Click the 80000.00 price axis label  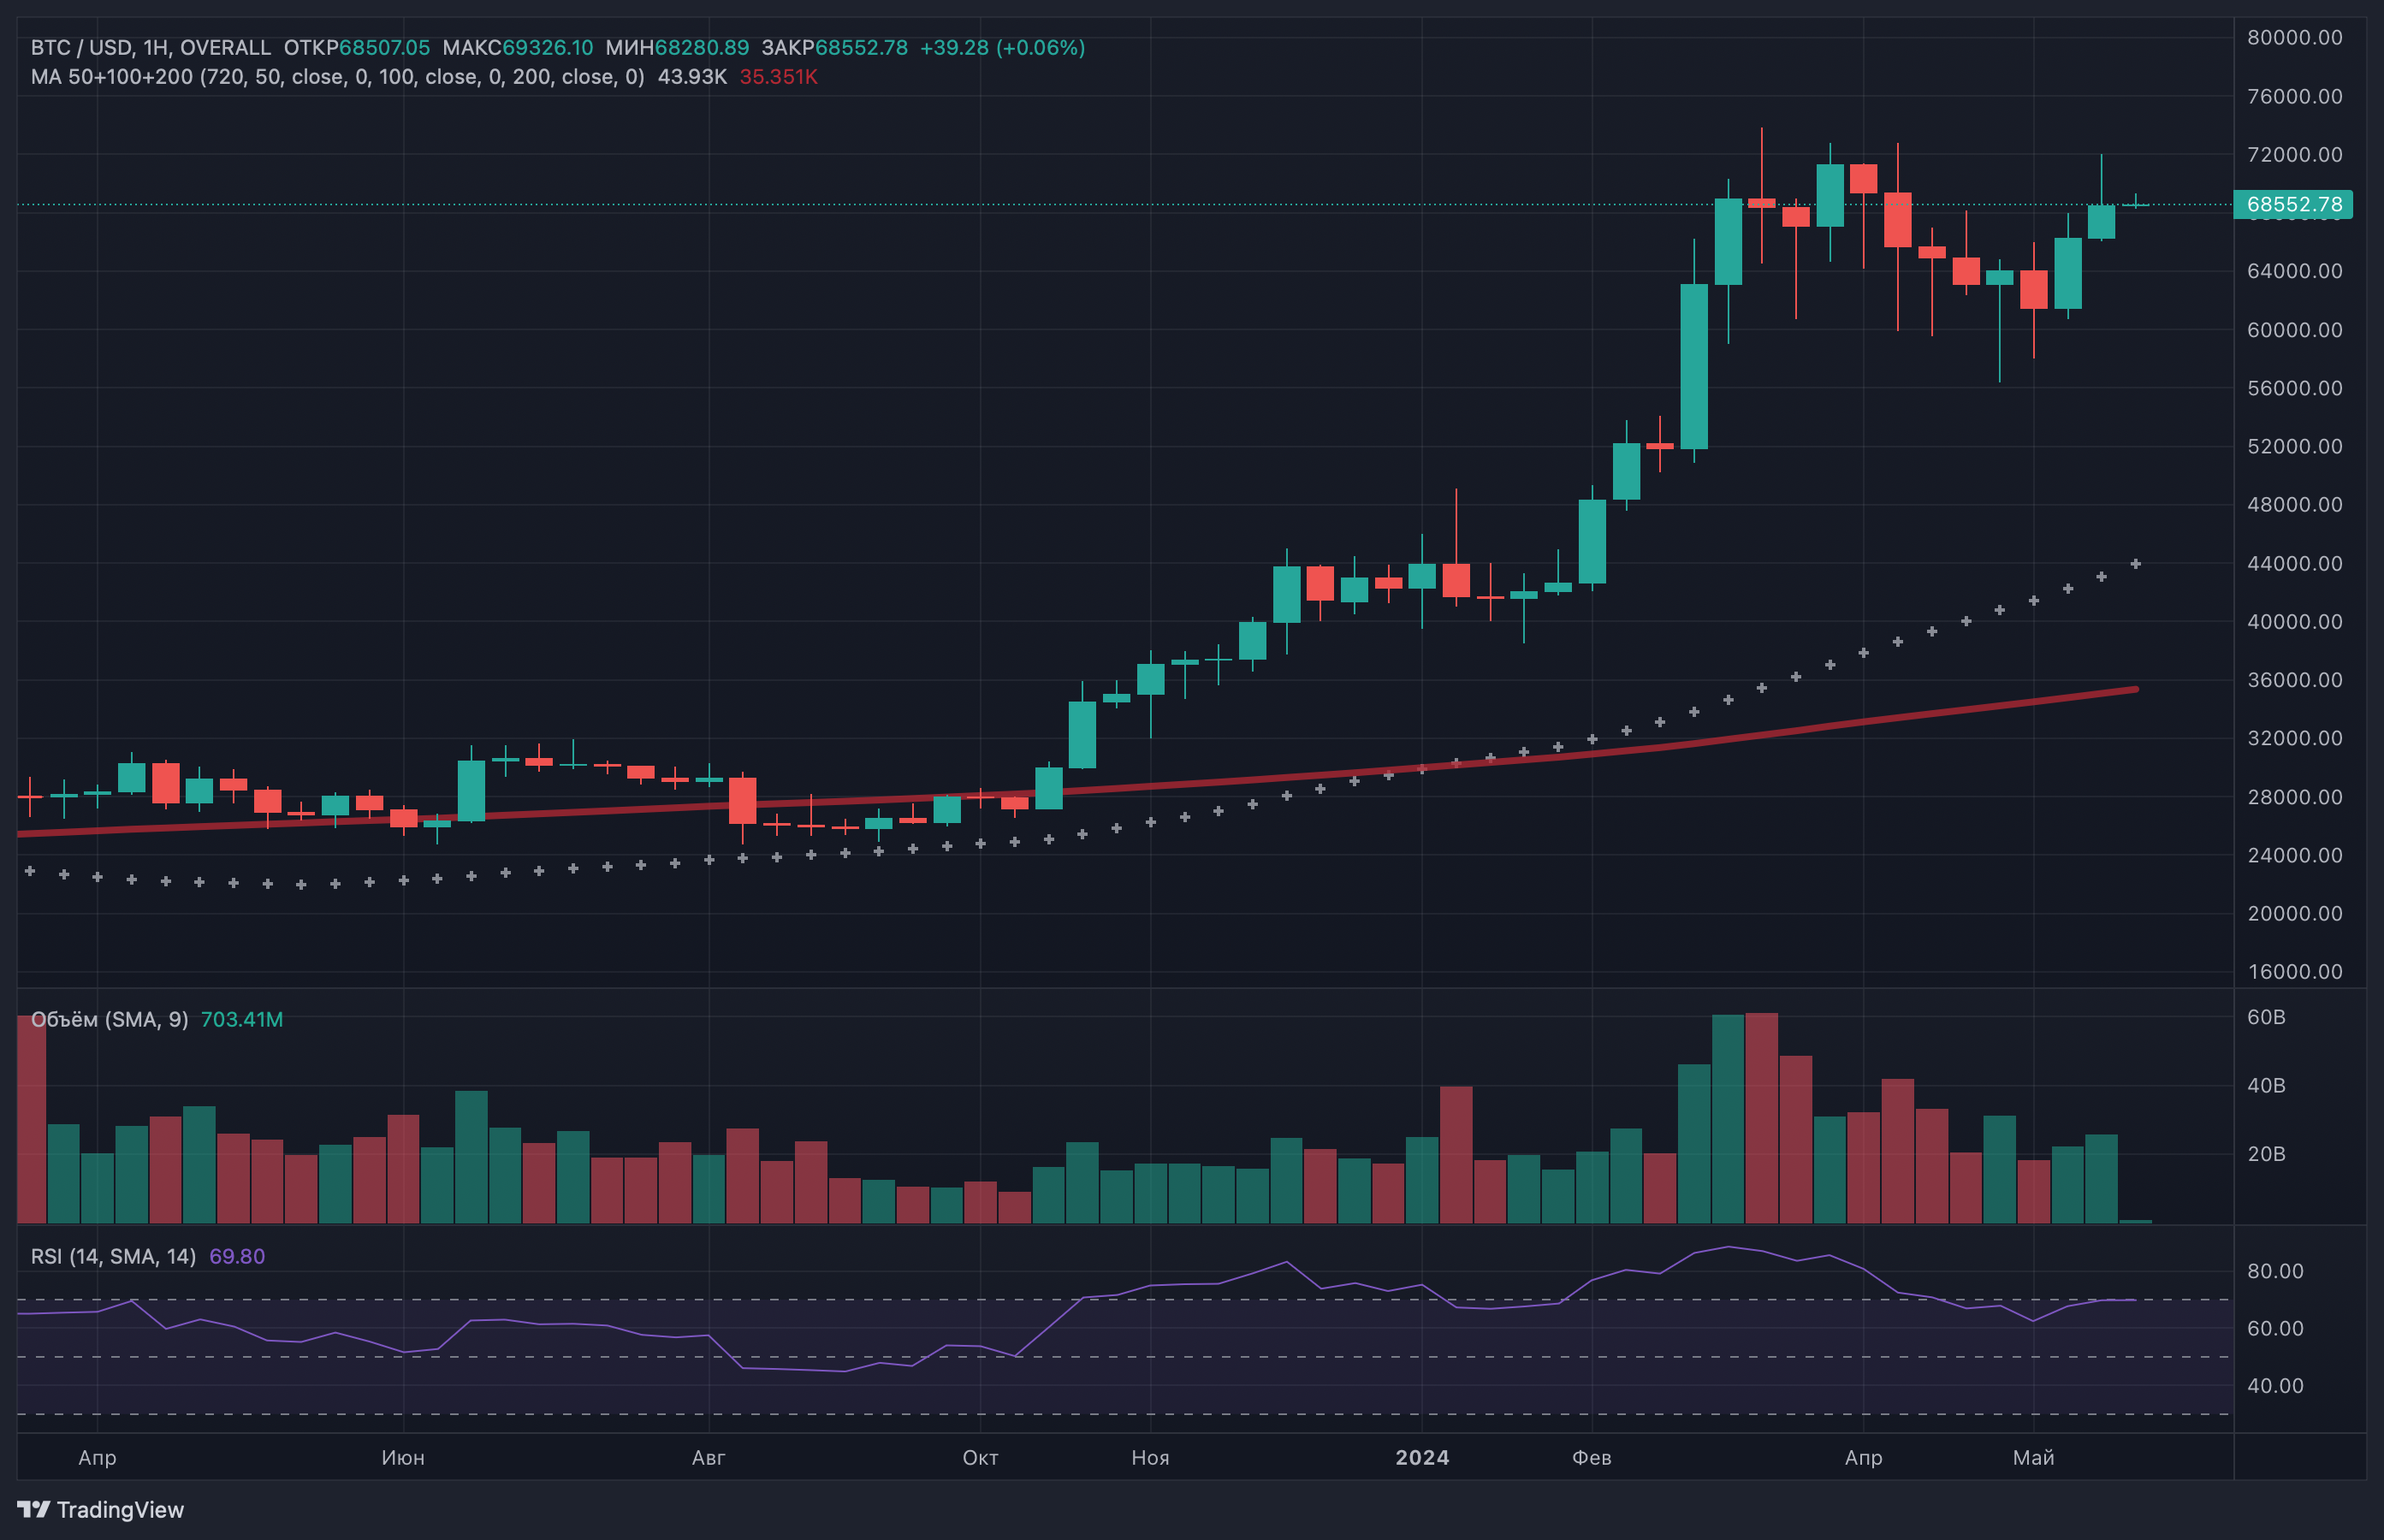coord(2295,37)
